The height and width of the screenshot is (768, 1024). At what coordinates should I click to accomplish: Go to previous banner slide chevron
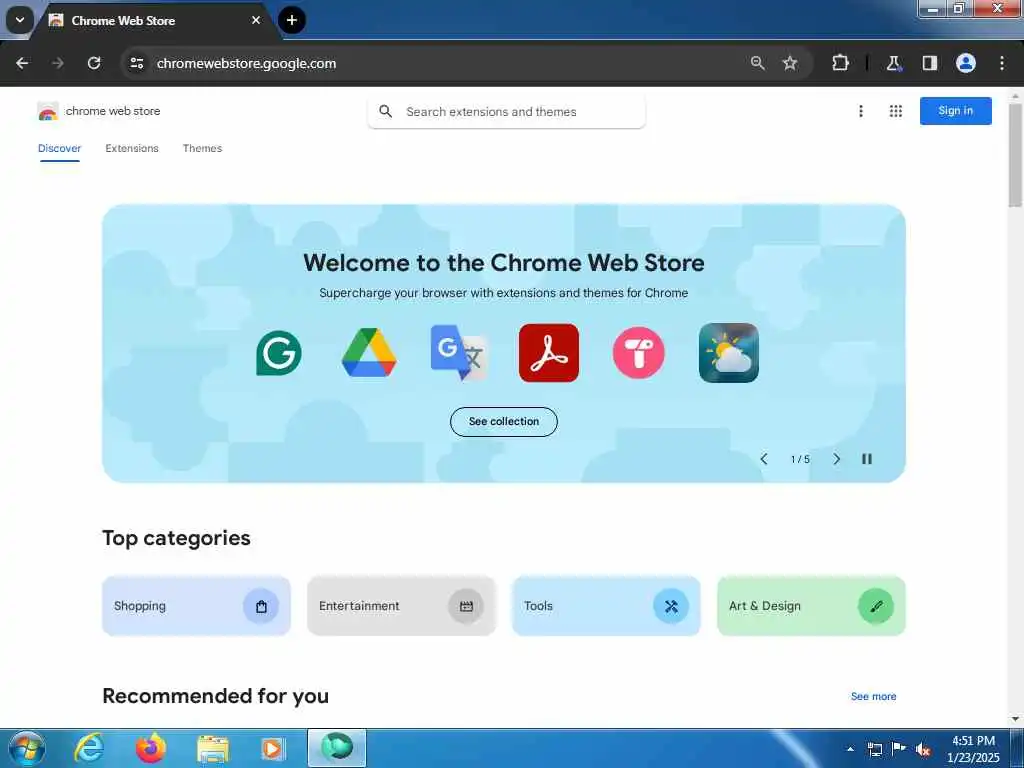(x=763, y=459)
